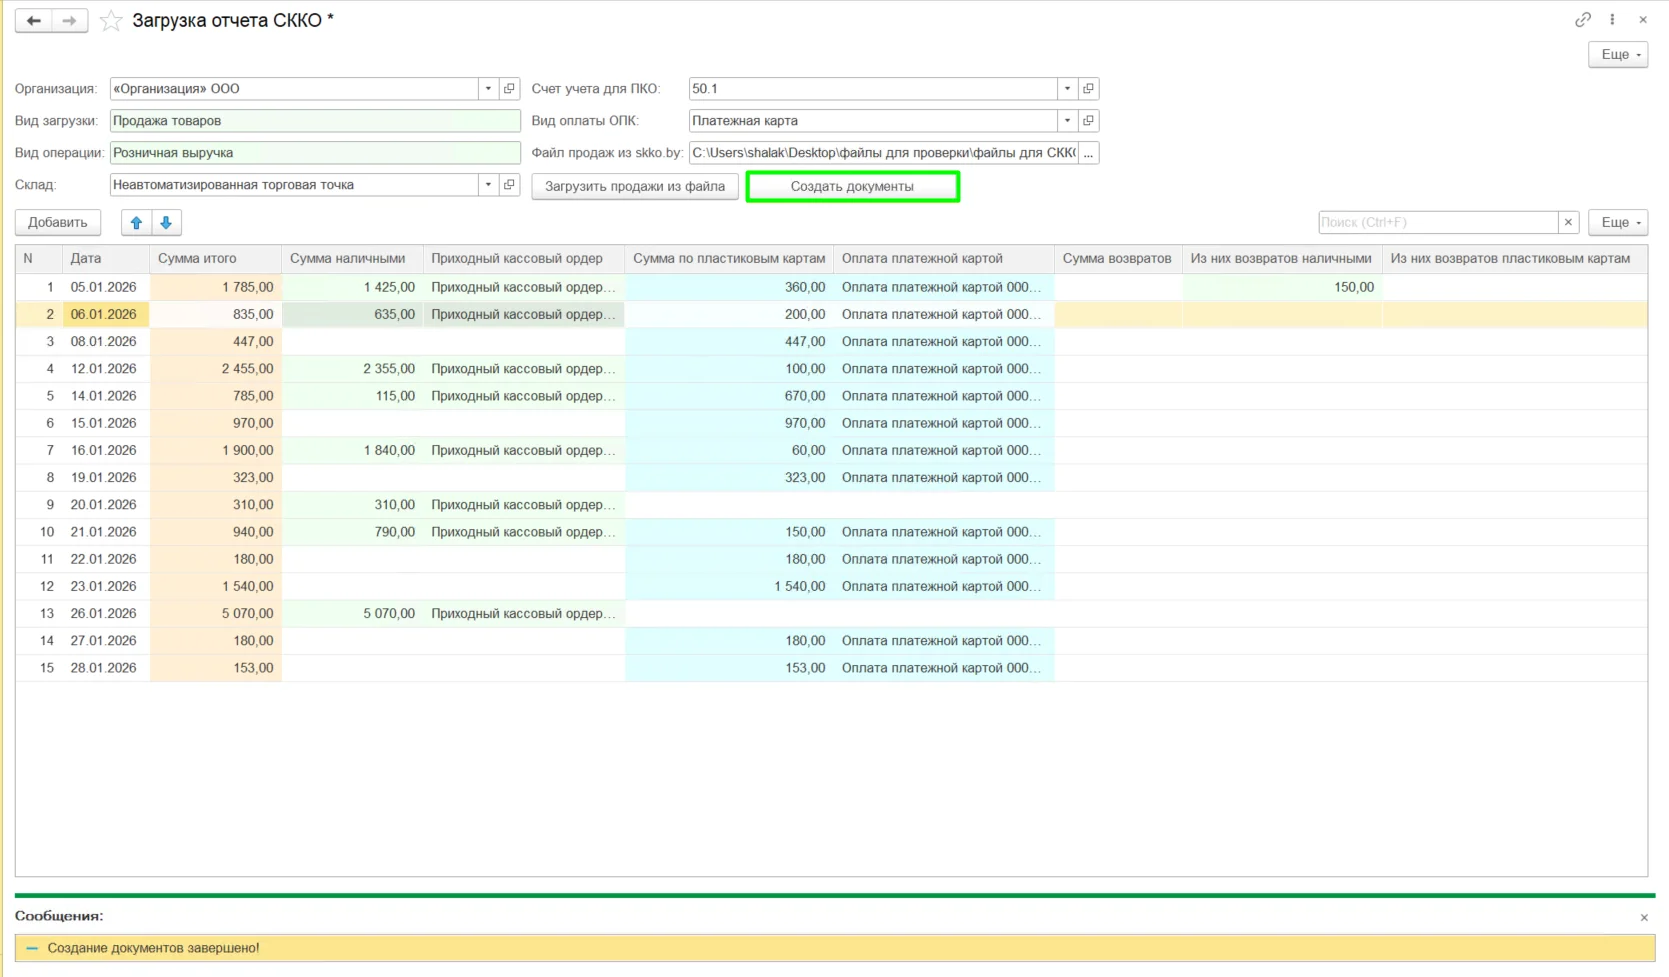The width and height of the screenshot is (1669, 977).
Task: Open cash order in 12.01.2026 row
Action: tap(523, 369)
